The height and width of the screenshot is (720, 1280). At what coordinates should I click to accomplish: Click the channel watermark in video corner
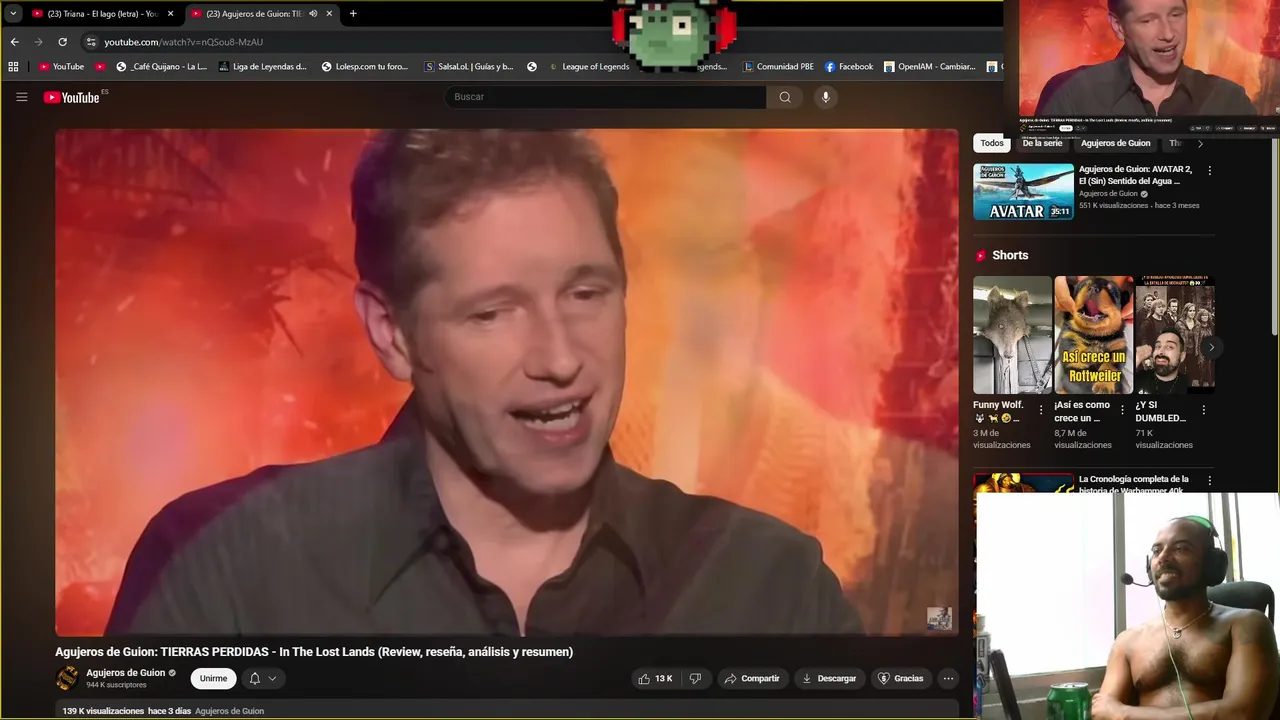pyautogui.click(x=939, y=618)
